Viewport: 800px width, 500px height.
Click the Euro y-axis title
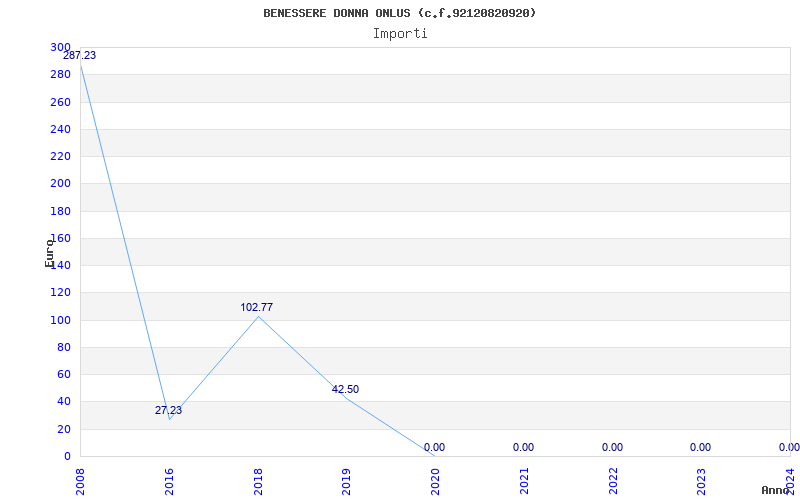[49, 253]
